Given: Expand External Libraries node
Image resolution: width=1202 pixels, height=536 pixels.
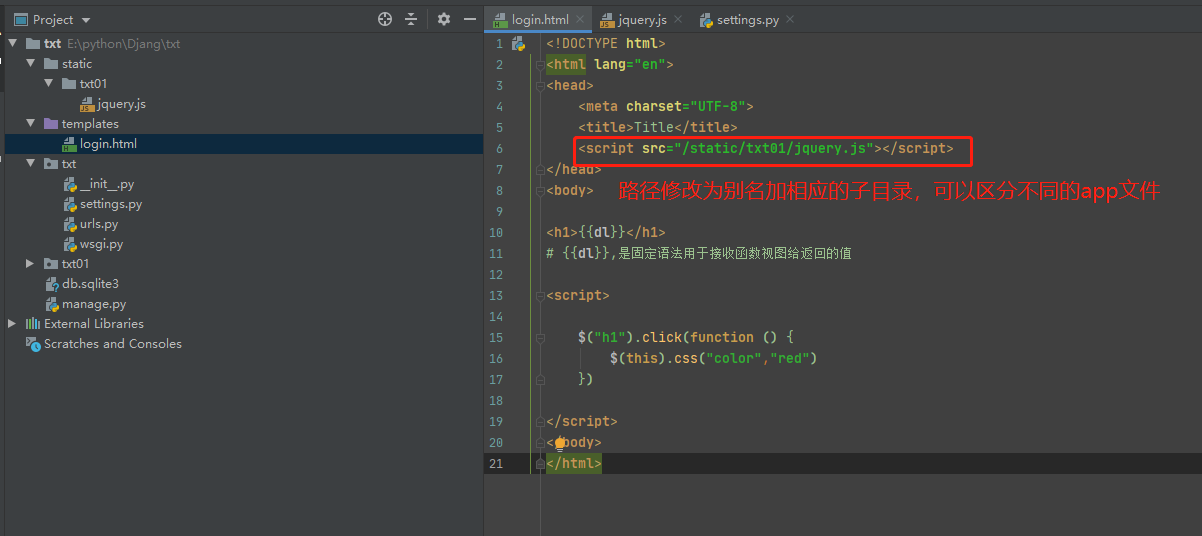Looking at the screenshot, I should (x=13, y=324).
